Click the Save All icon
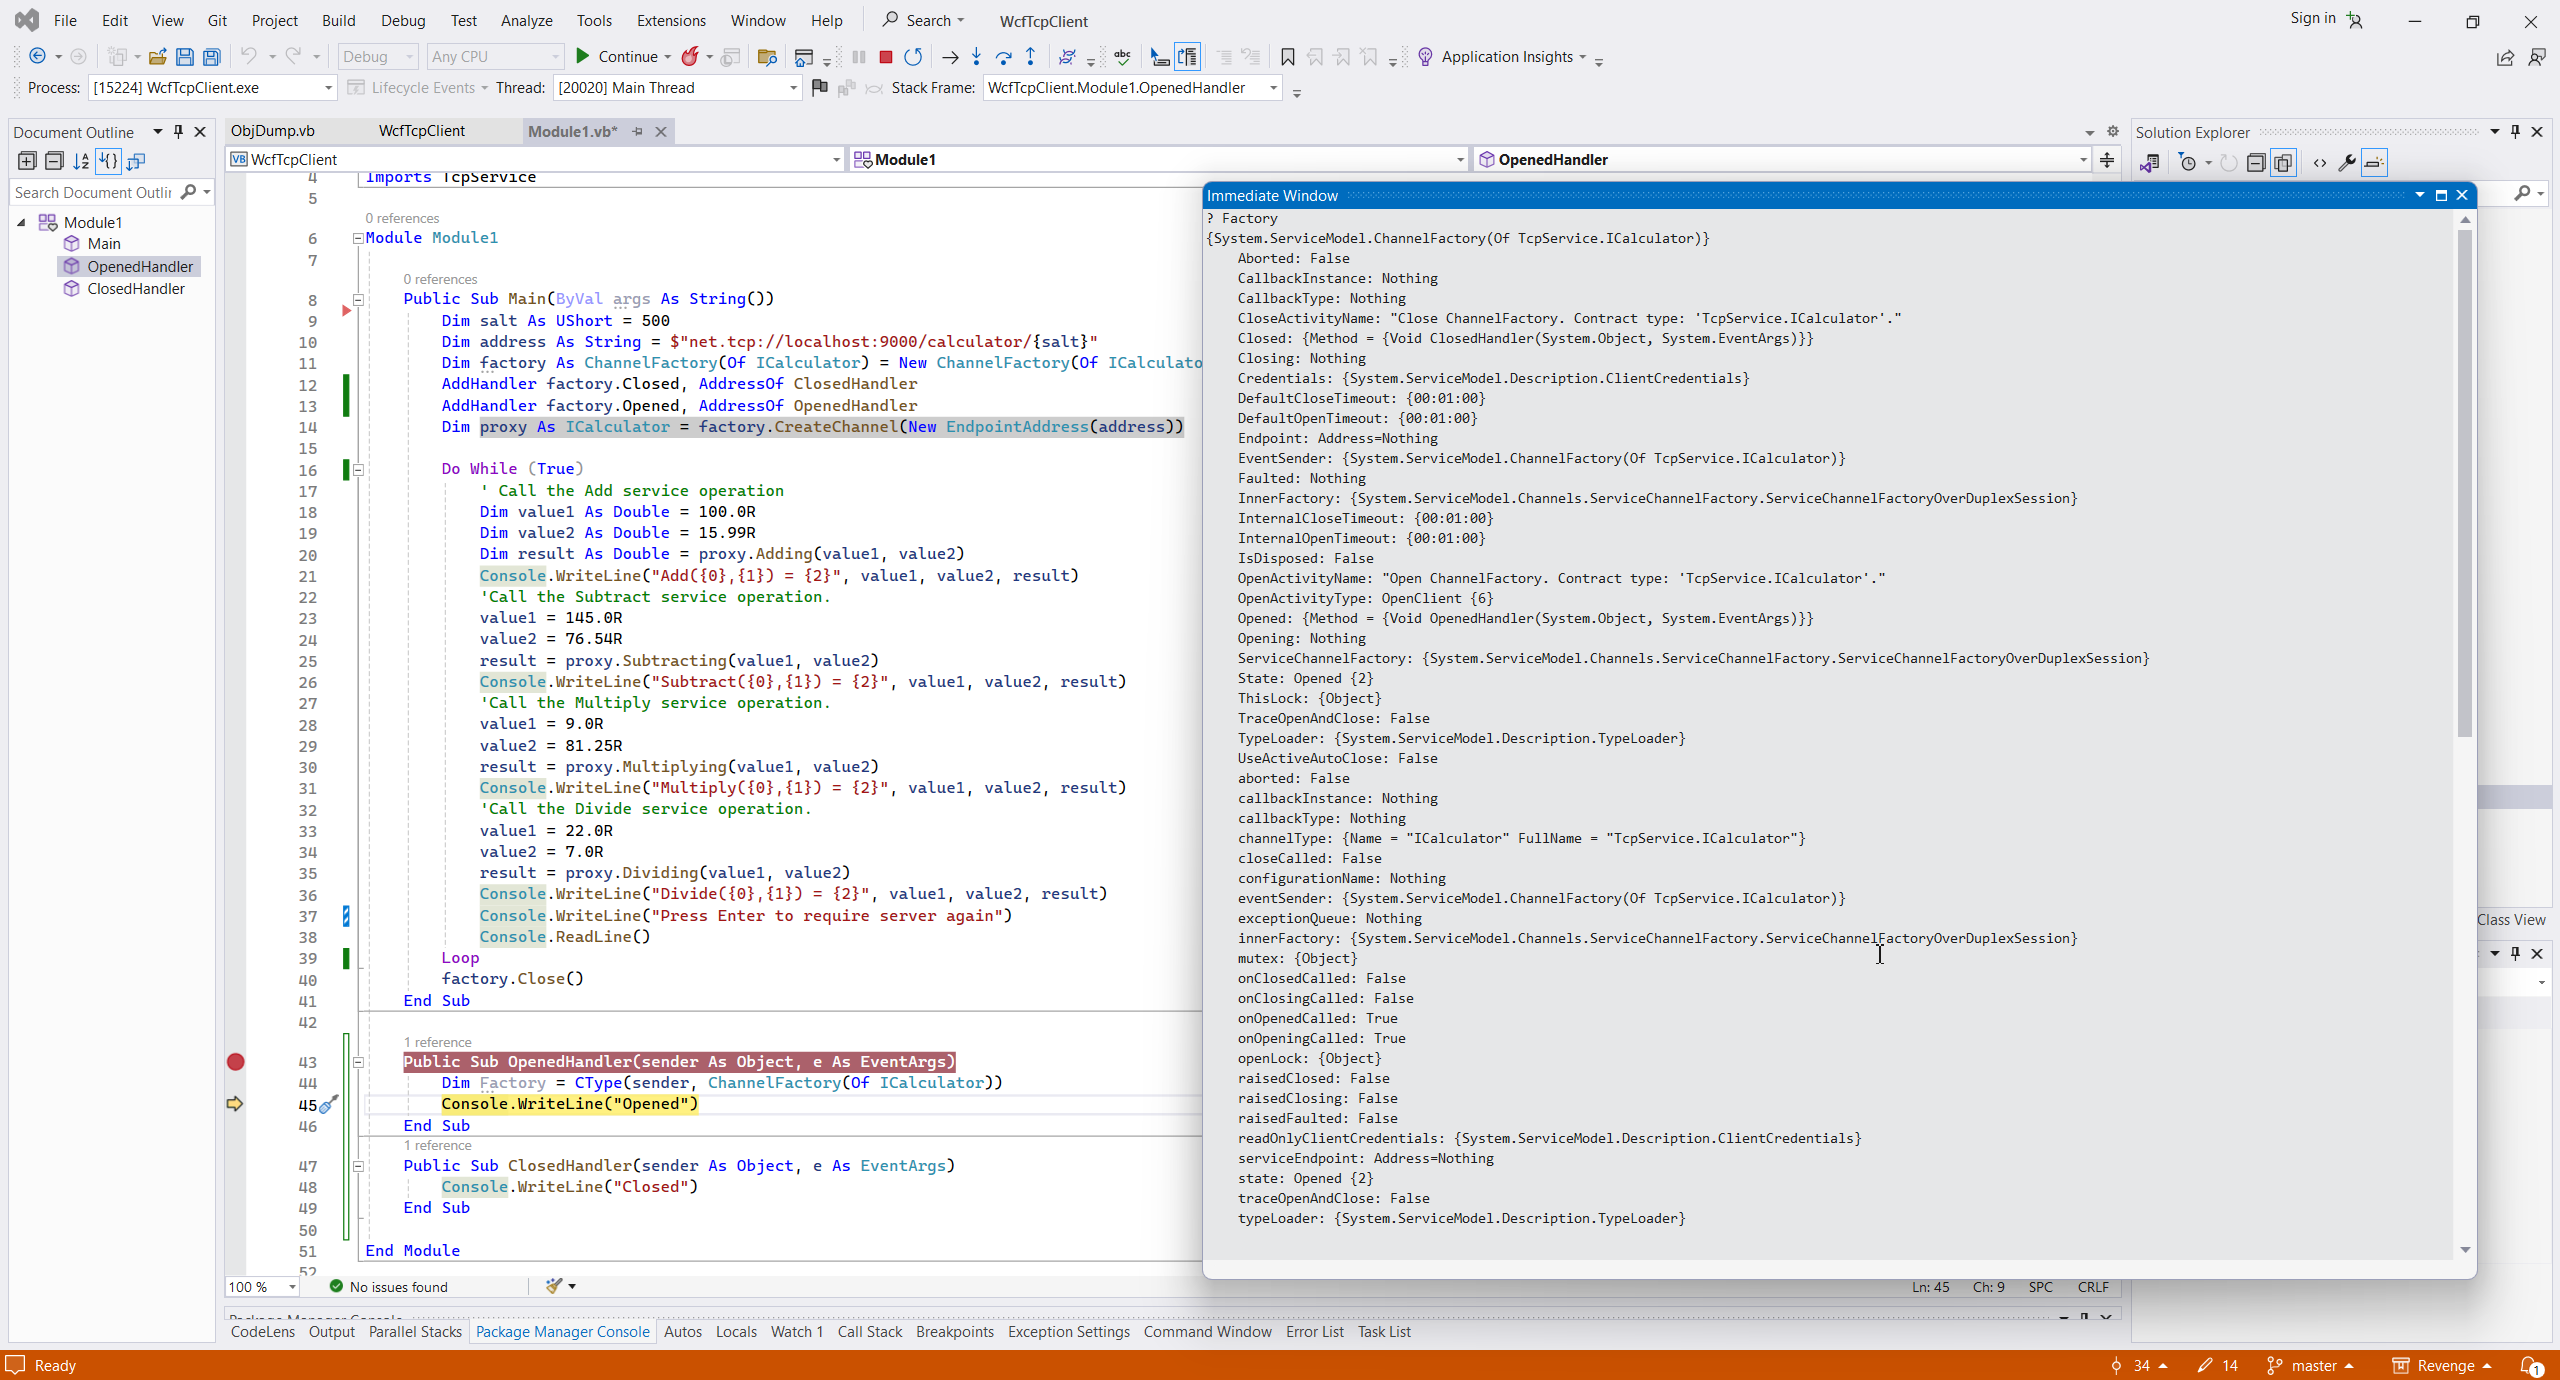This screenshot has height=1380, width=2560. 212,57
